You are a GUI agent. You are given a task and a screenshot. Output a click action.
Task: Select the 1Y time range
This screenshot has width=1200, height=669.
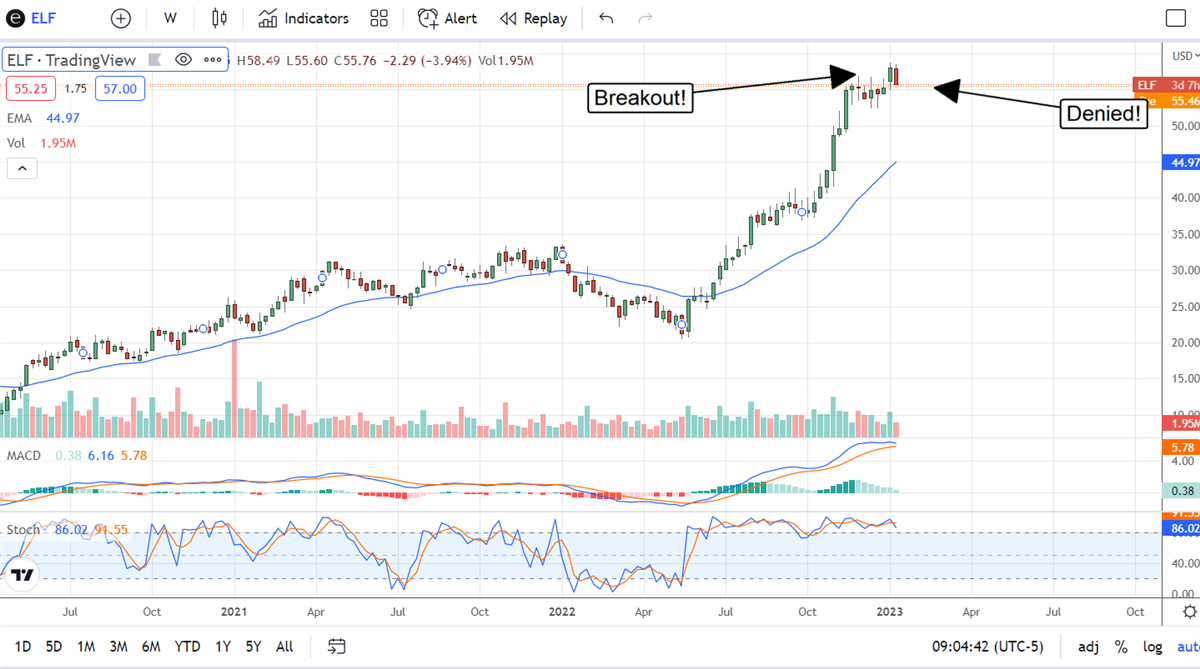point(221,646)
